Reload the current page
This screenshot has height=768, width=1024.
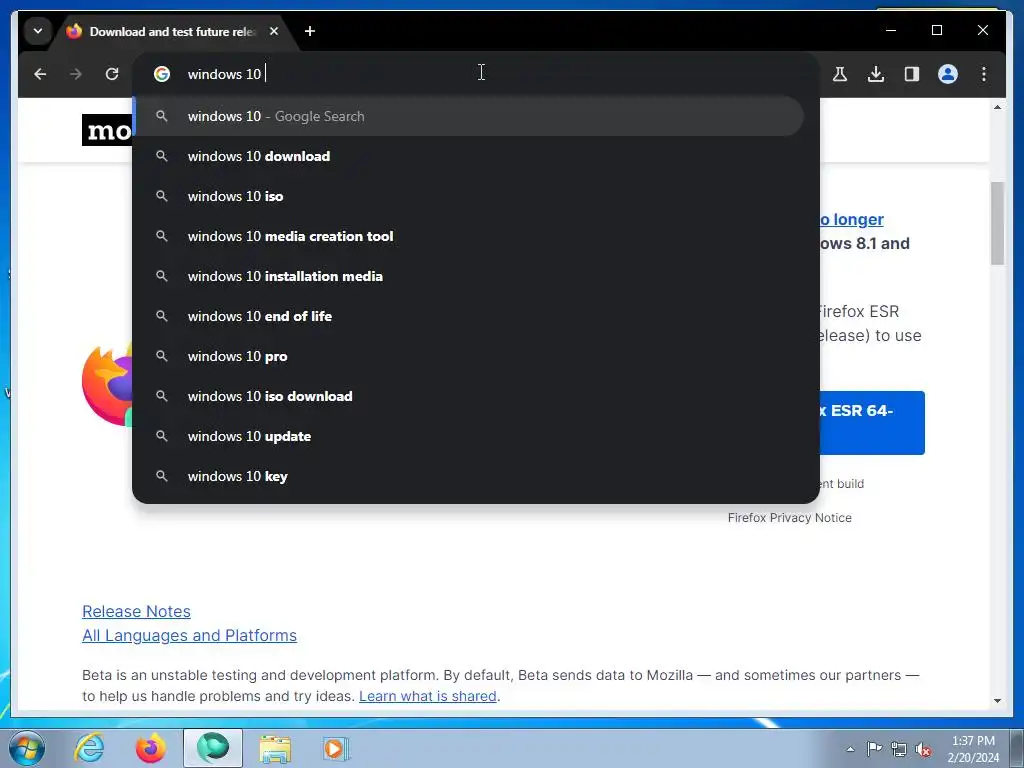[x=112, y=74]
